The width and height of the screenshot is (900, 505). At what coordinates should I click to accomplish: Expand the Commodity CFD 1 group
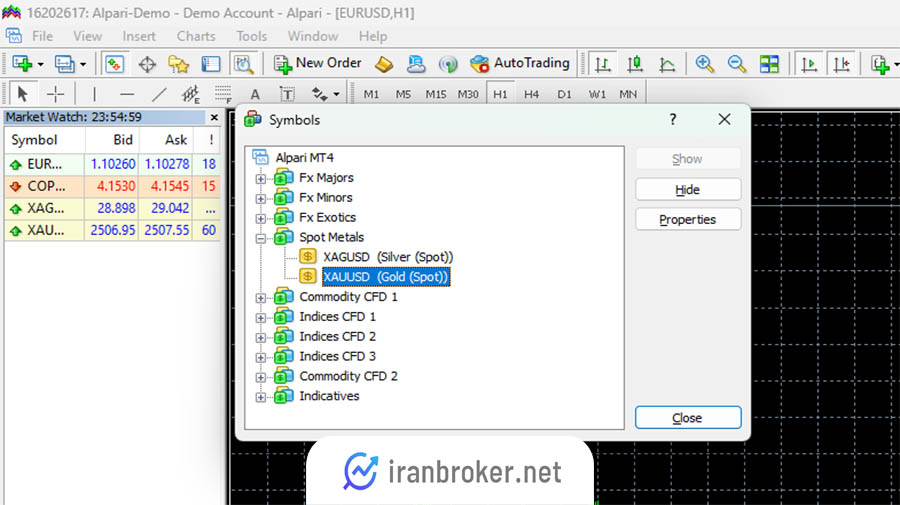point(261,298)
